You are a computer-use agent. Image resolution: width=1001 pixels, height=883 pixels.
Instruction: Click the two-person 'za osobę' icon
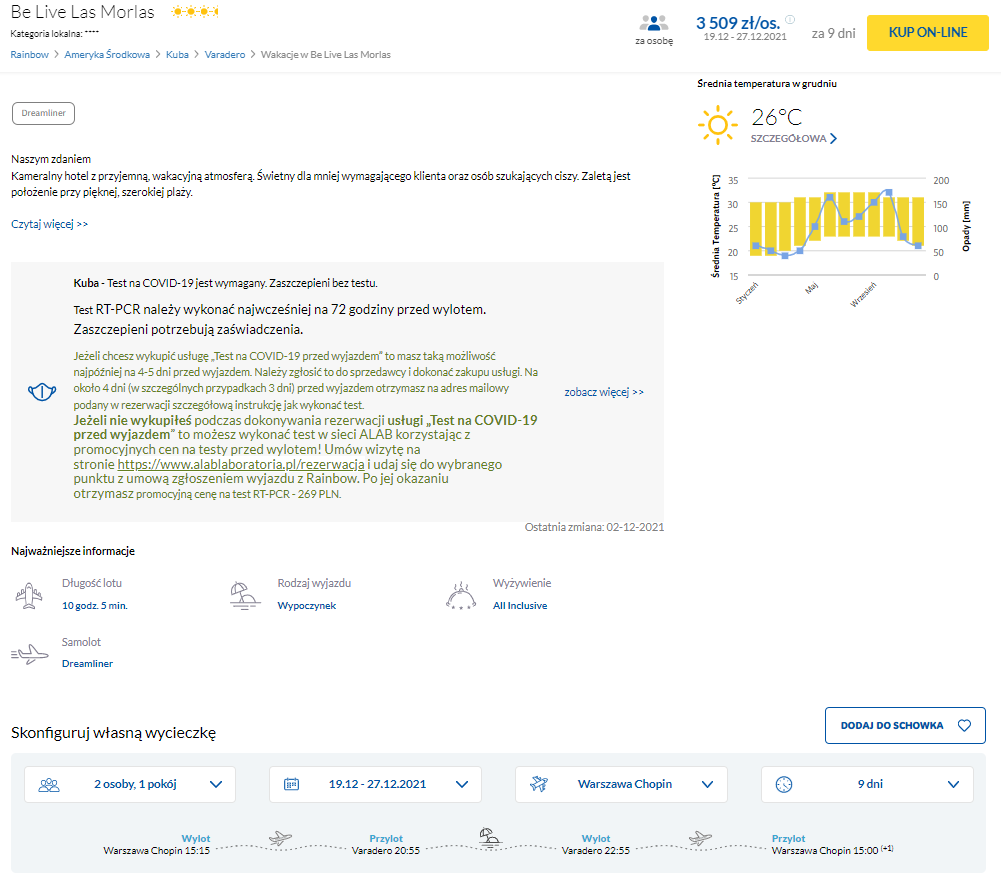click(654, 24)
